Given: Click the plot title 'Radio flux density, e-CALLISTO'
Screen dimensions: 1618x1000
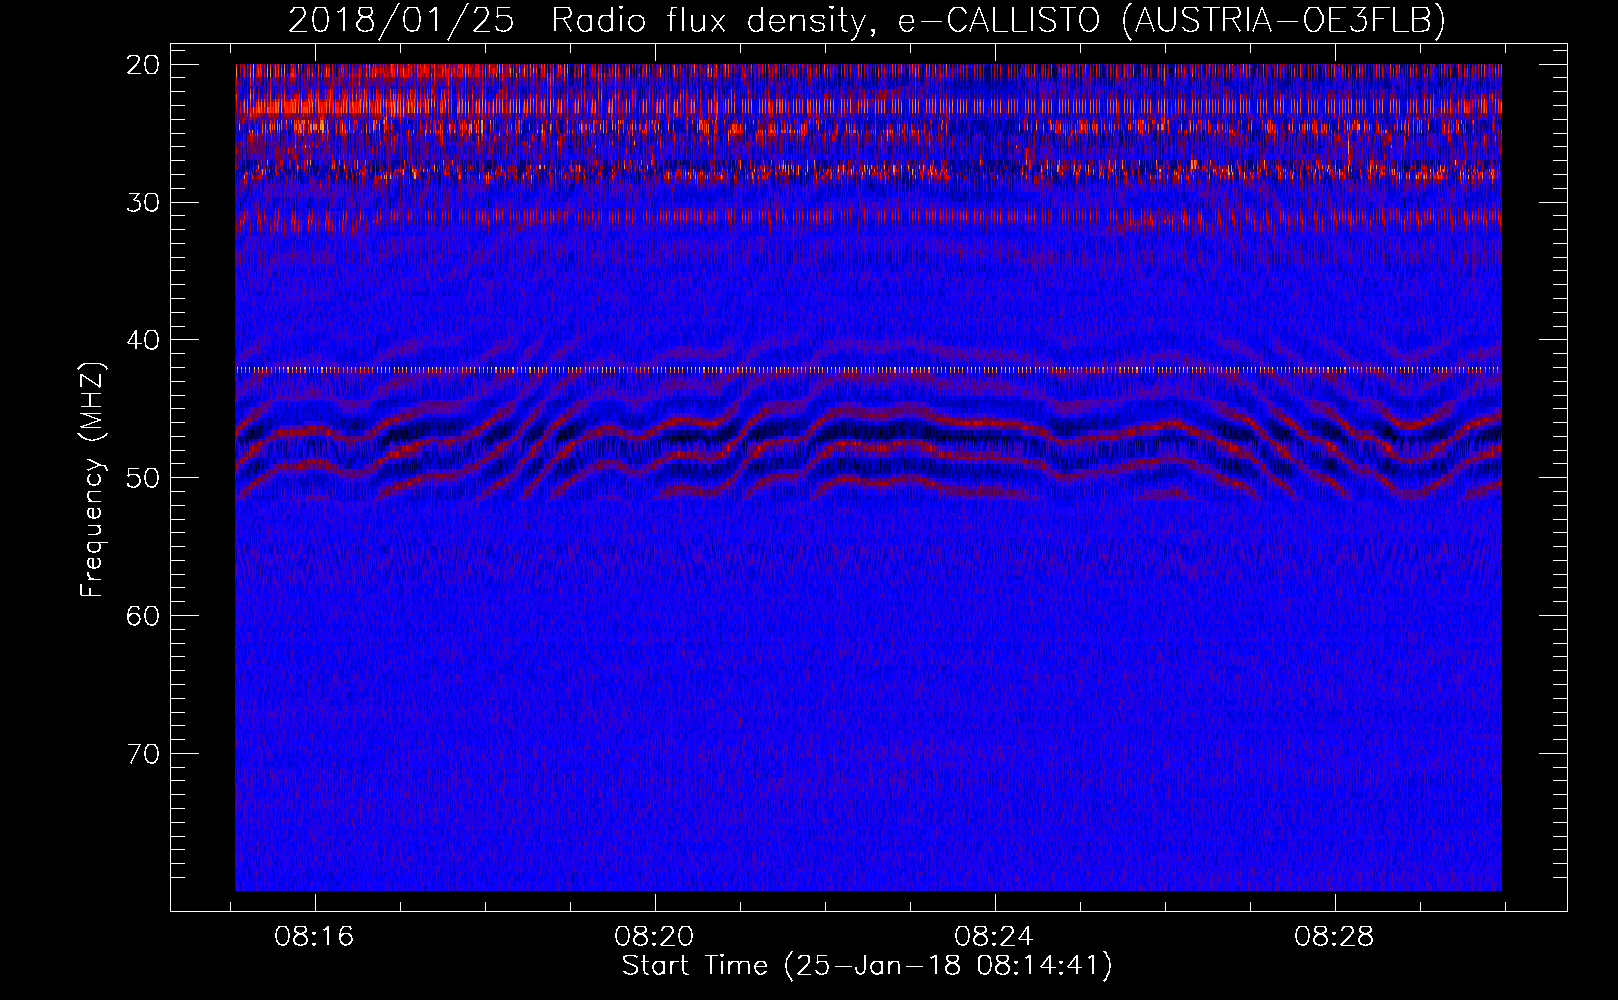Looking at the screenshot, I should (825, 20).
